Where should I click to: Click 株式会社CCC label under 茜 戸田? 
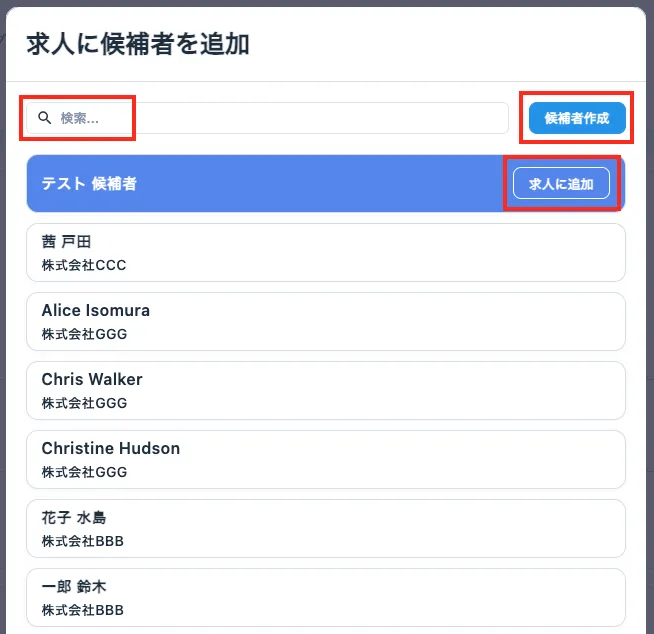[84, 265]
